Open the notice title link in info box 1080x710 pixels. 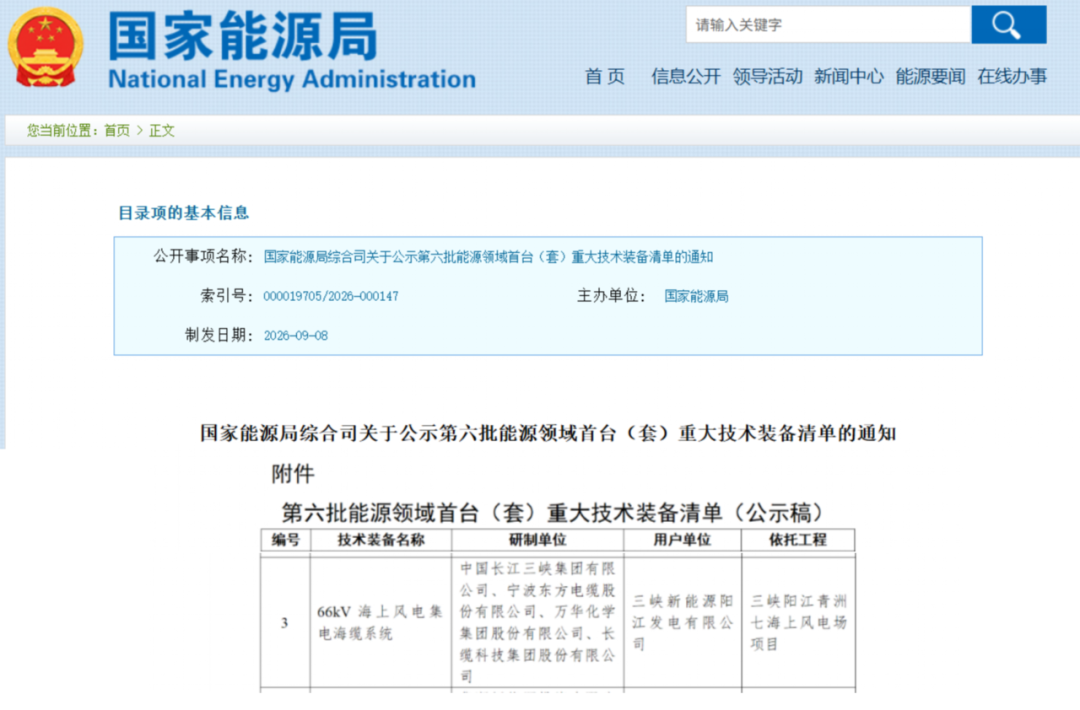point(488,257)
